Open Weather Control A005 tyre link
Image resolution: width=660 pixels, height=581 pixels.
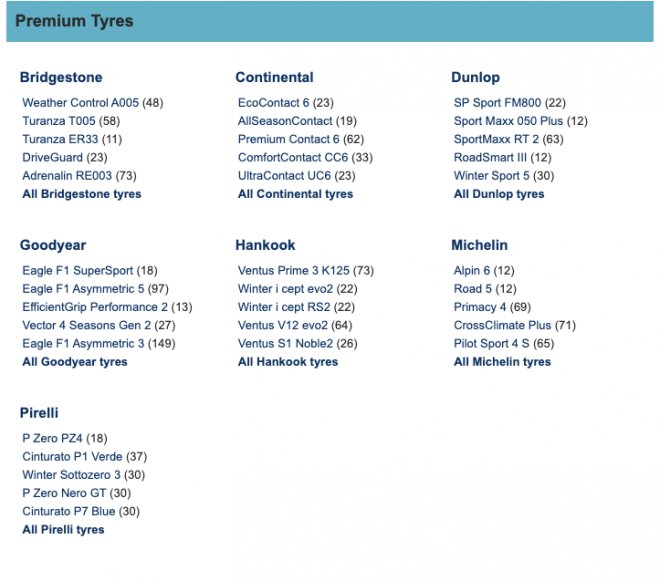pyautogui.click(x=80, y=102)
